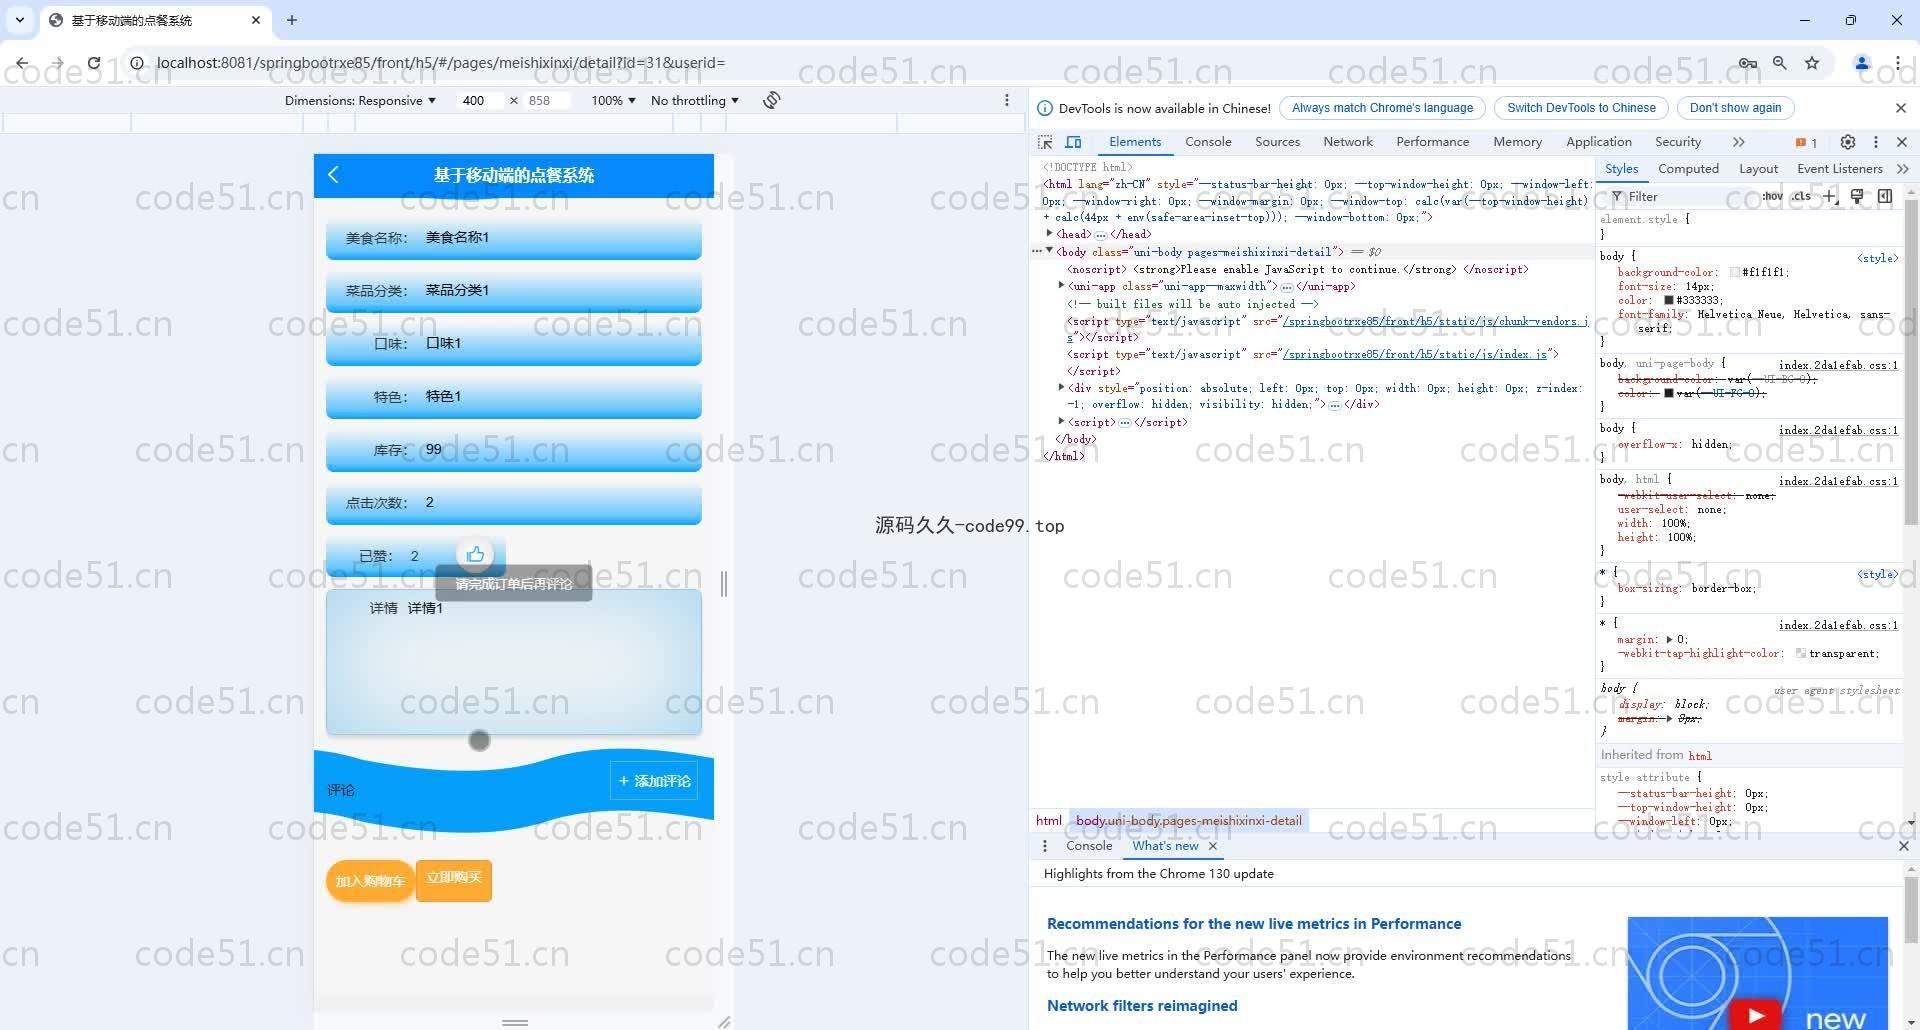This screenshot has height=1030, width=1920.
Task: Switch to the Performance tab
Action: [x=1432, y=142]
